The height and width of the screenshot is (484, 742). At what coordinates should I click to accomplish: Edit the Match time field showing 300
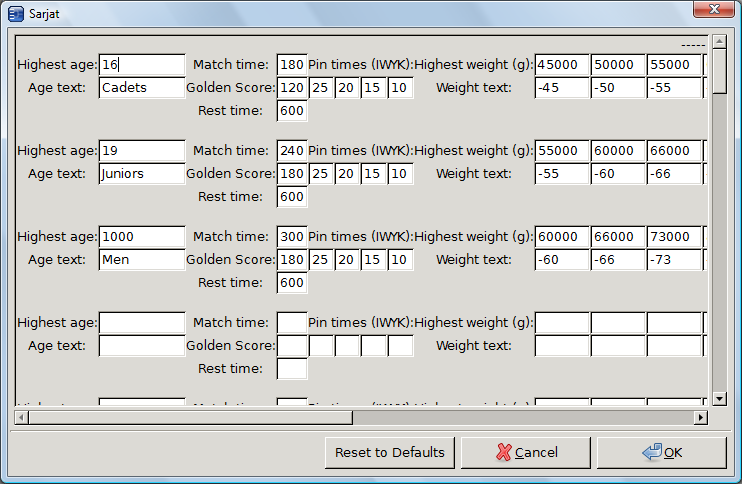[x=291, y=237]
